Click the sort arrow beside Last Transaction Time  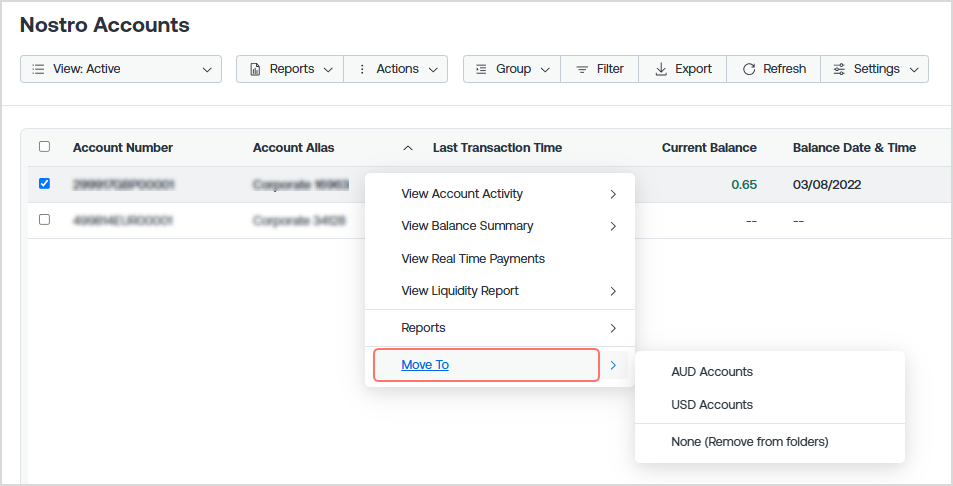(408, 148)
